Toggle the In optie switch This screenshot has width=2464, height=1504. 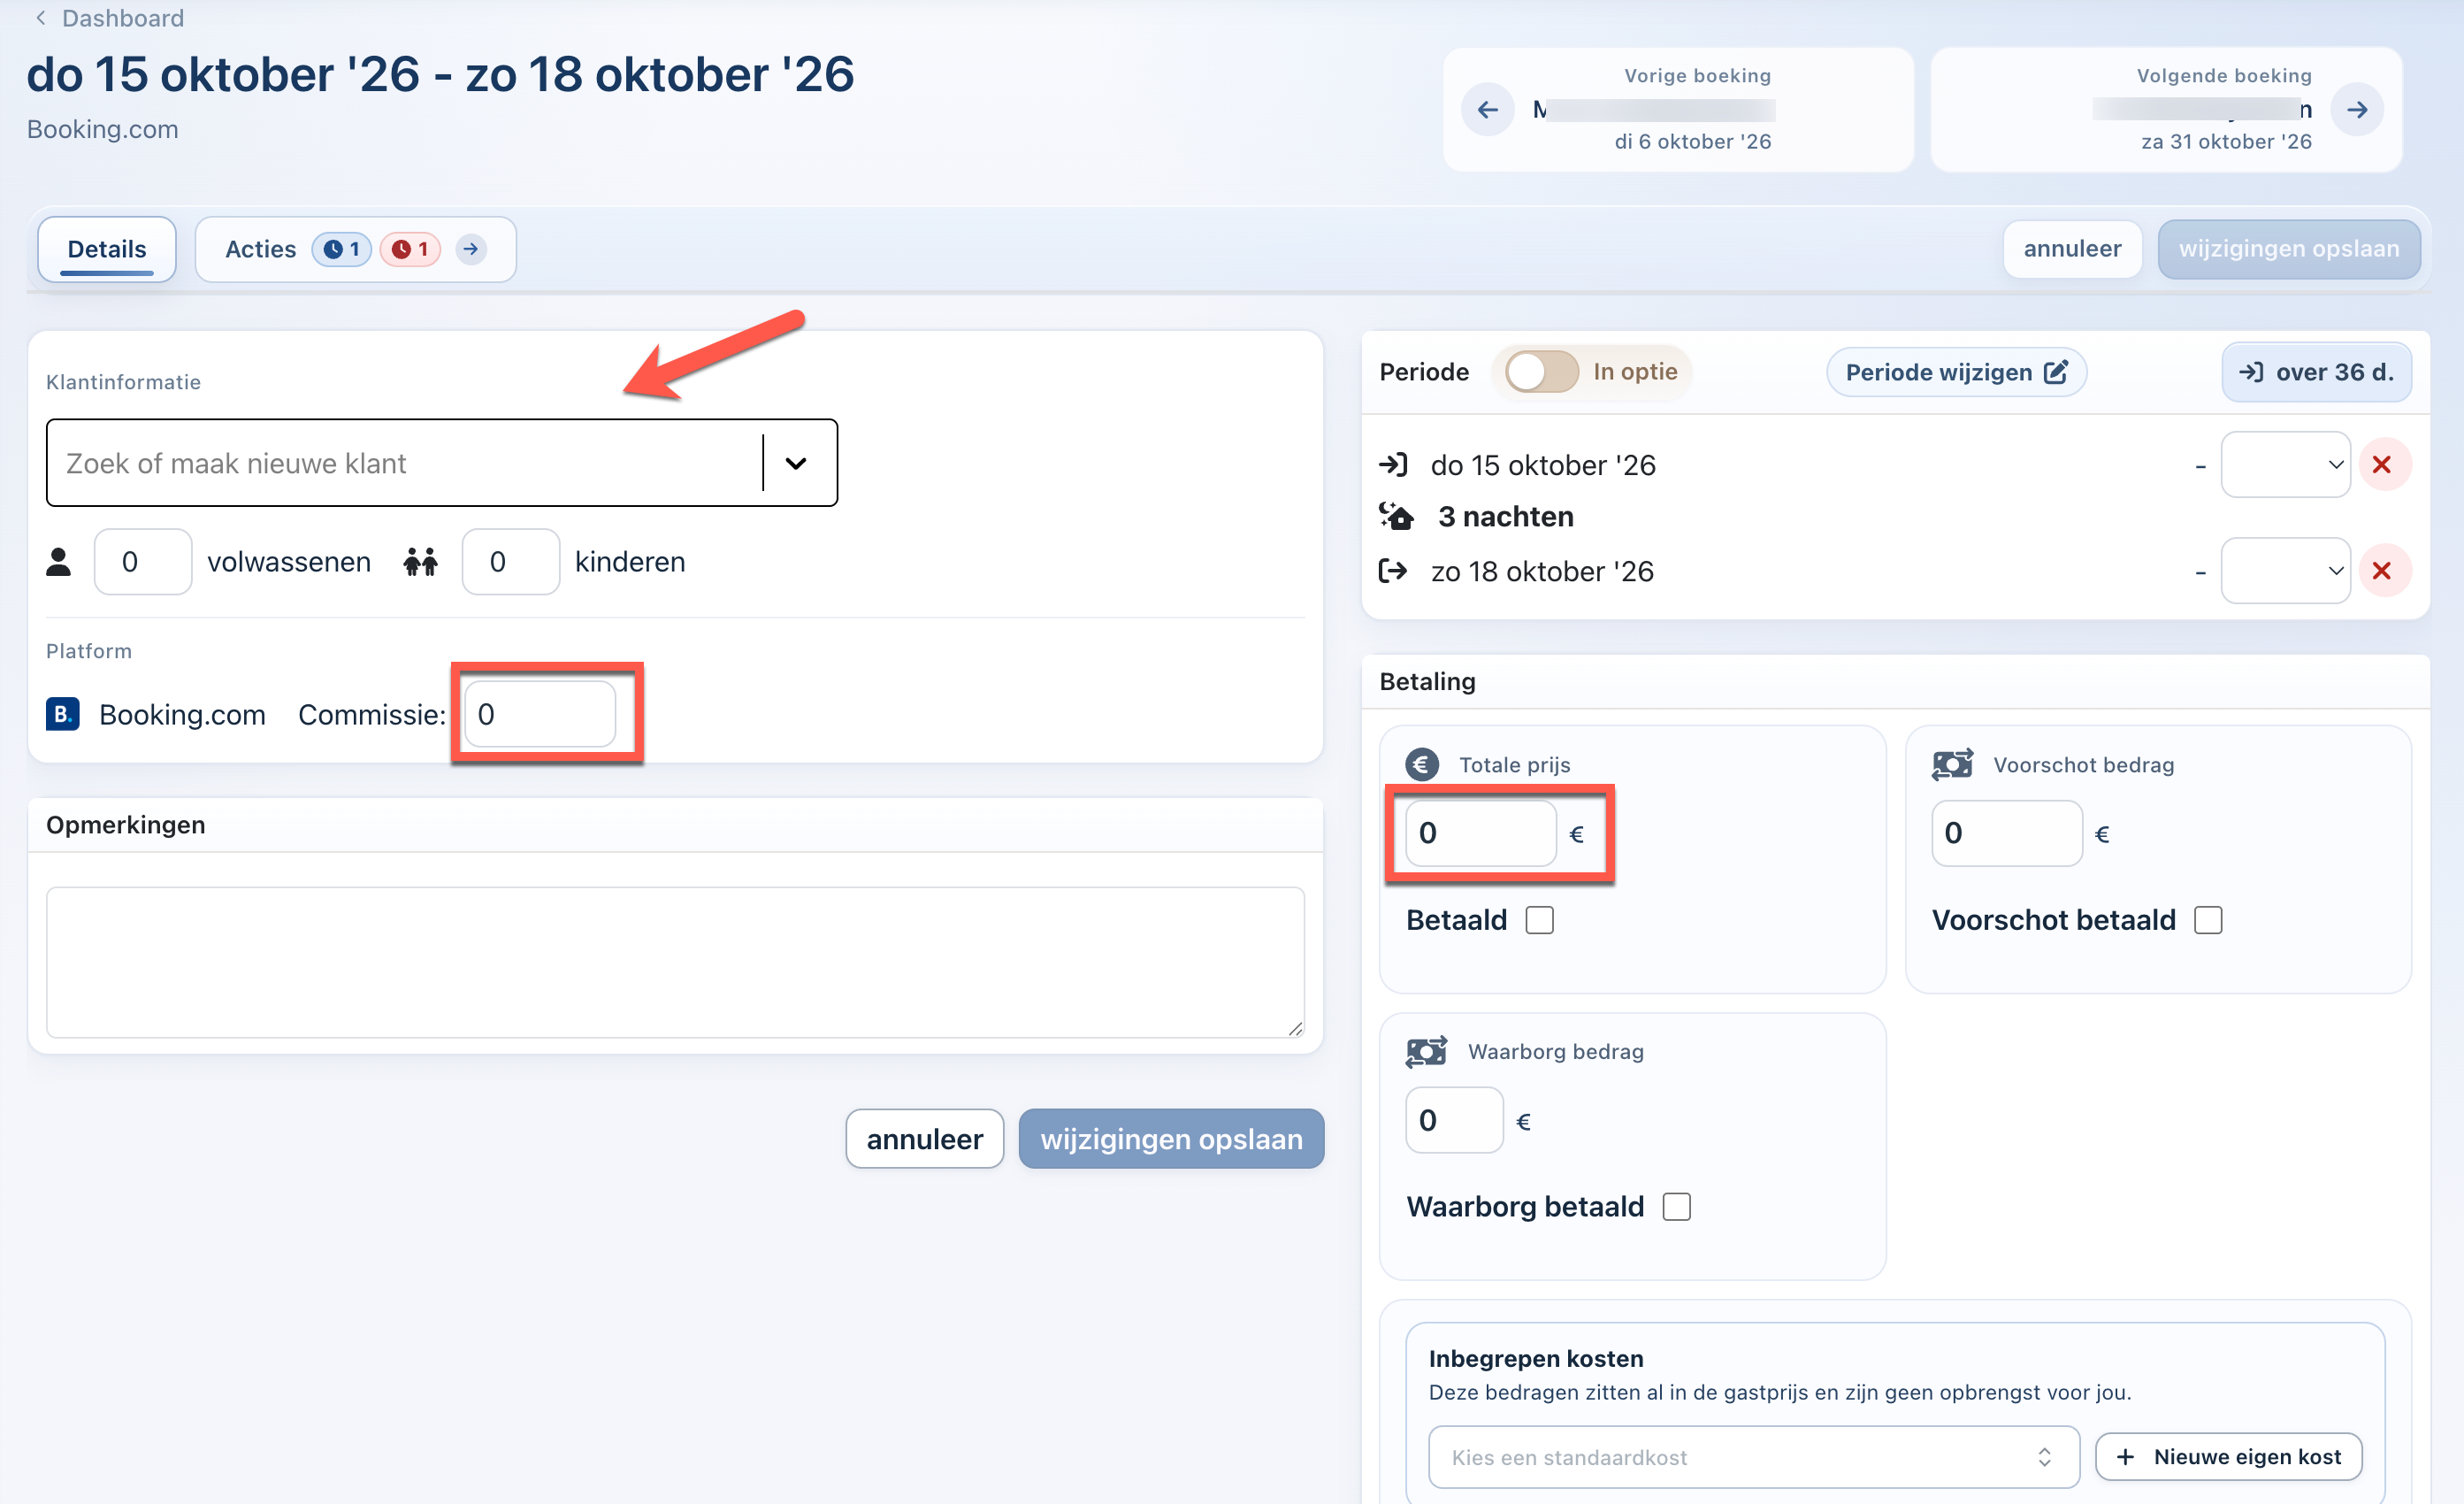coord(1542,372)
